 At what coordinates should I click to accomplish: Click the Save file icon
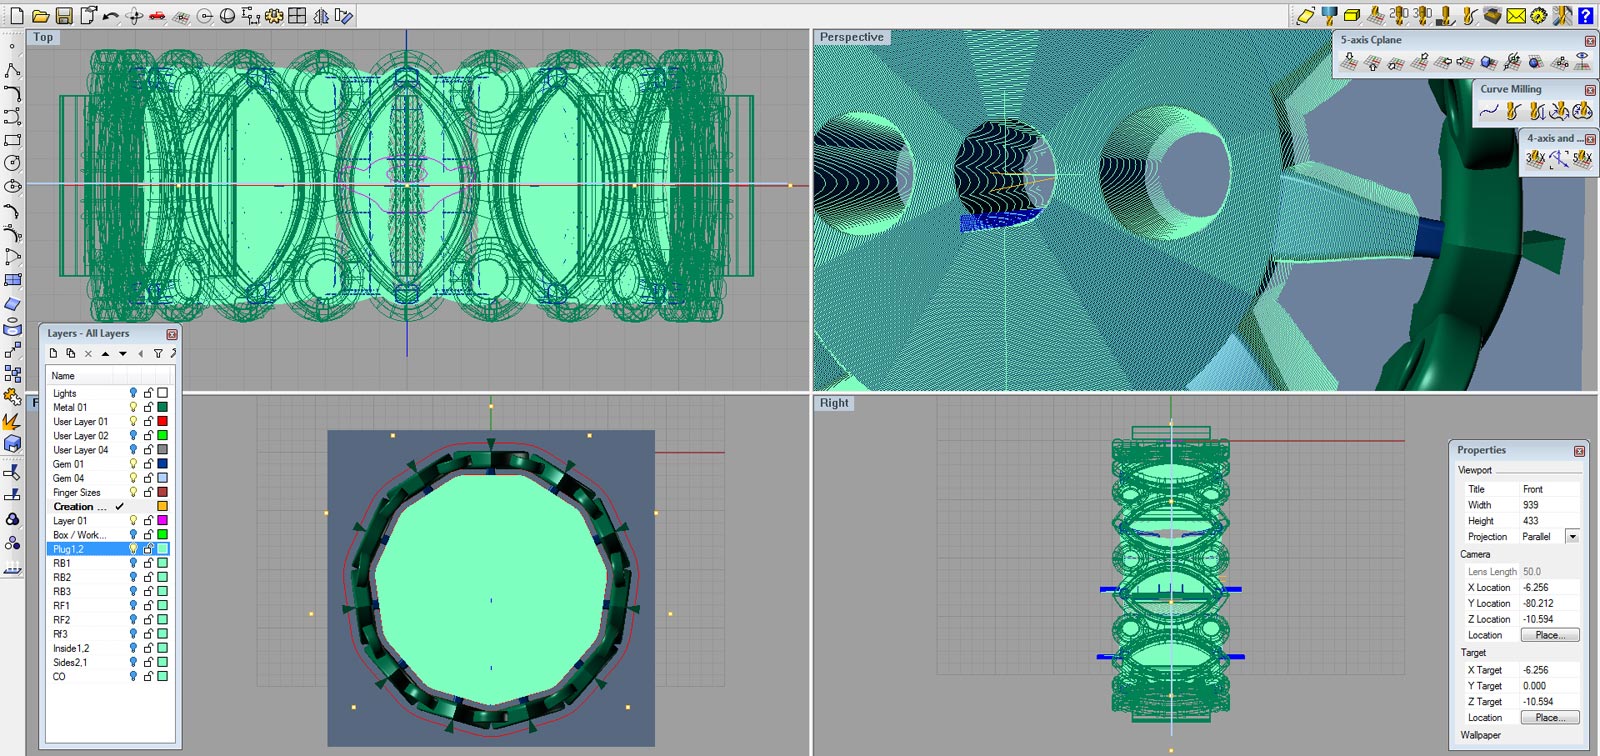[64, 16]
